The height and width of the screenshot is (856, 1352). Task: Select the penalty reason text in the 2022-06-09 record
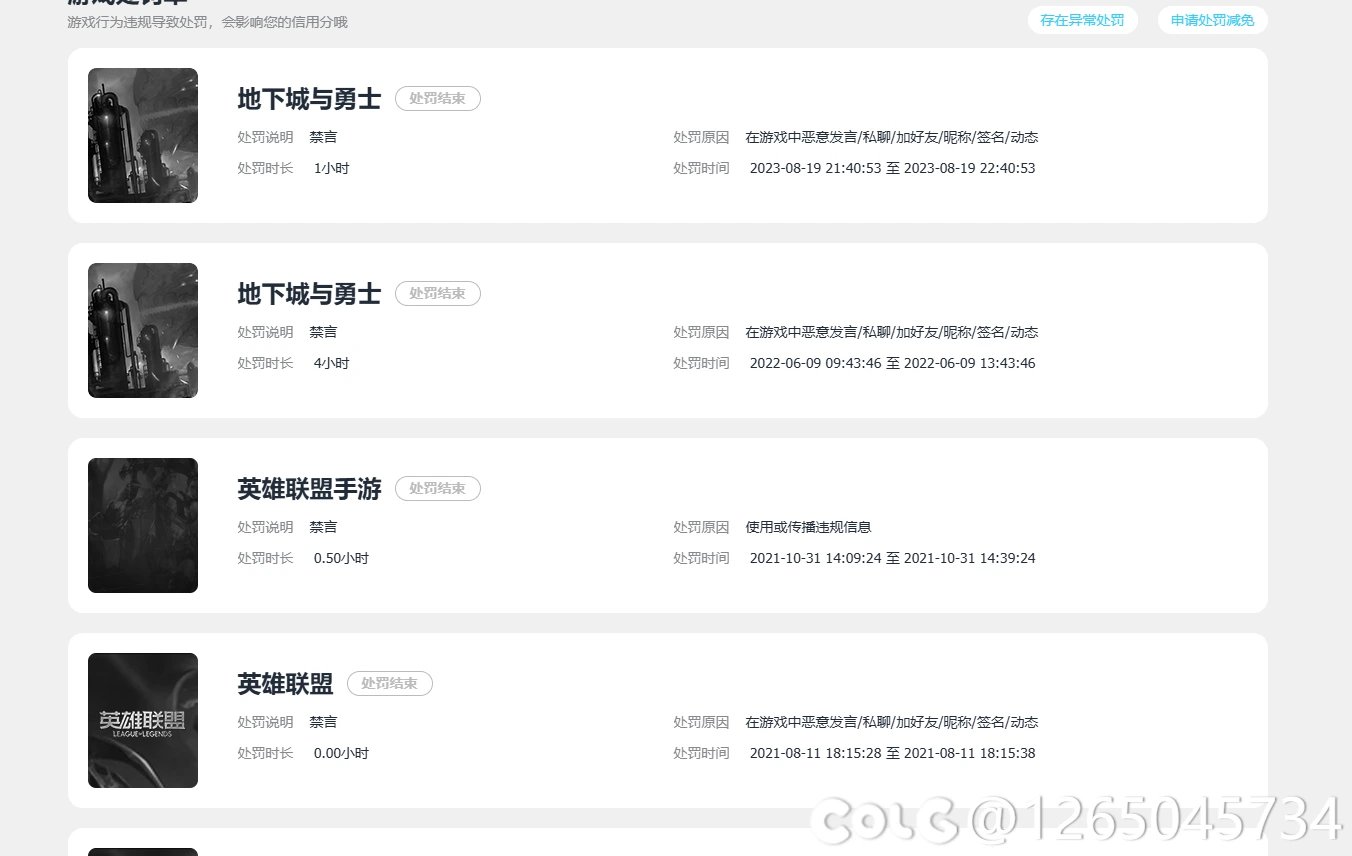coord(892,332)
